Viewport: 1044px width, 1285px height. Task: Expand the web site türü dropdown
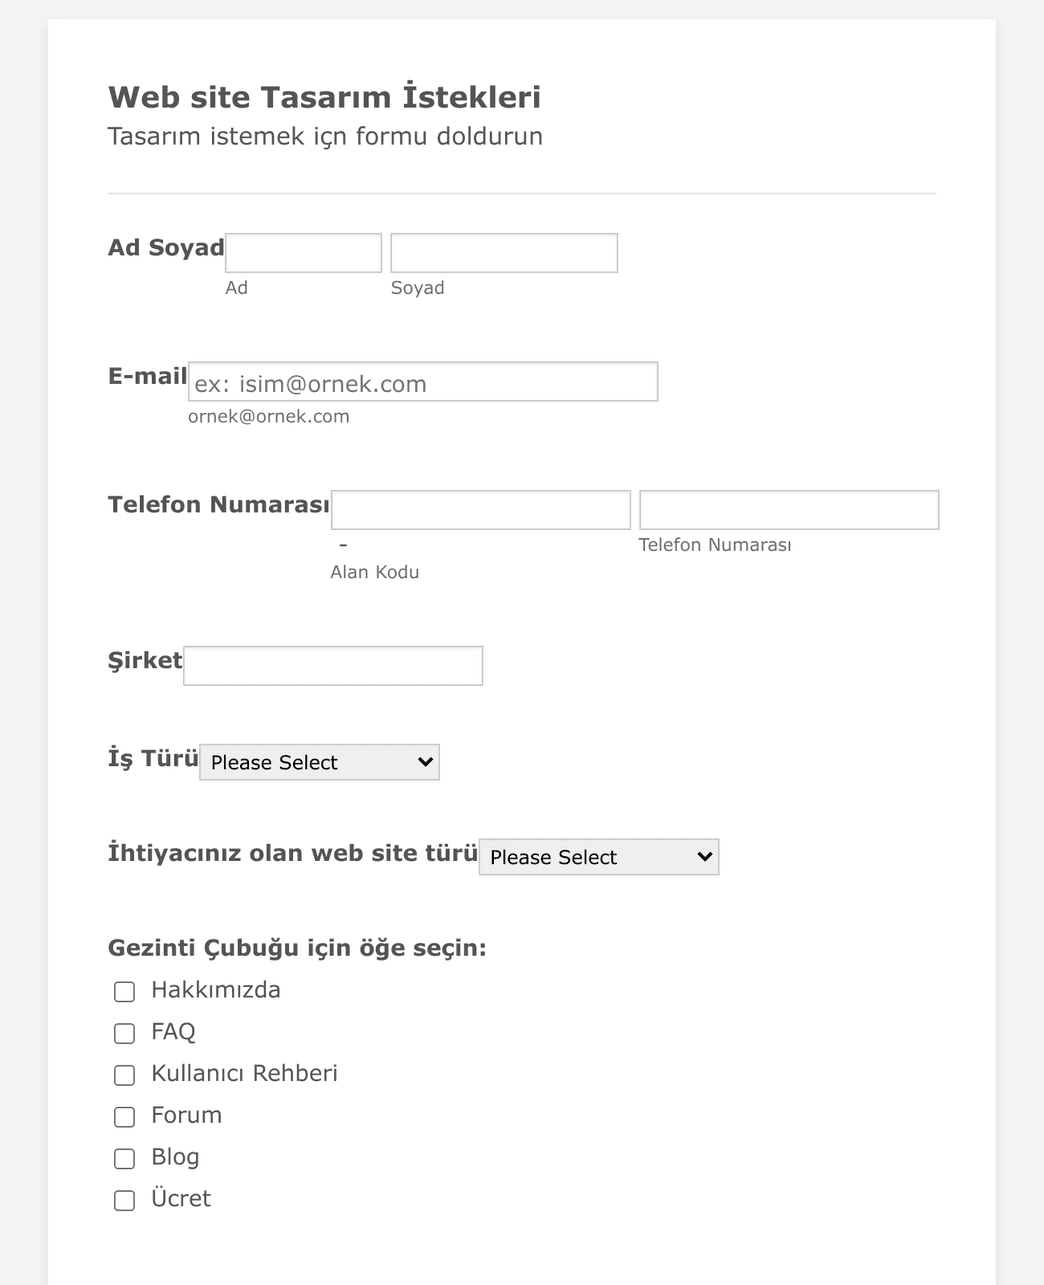pyautogui.click(x=599, y=857)
